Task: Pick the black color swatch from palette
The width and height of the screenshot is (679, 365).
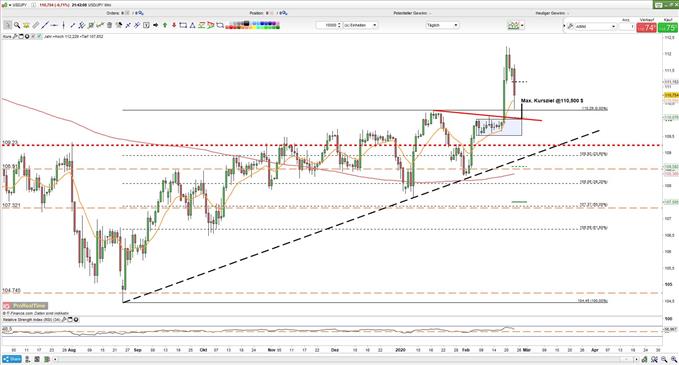Action: pos(246,23)
